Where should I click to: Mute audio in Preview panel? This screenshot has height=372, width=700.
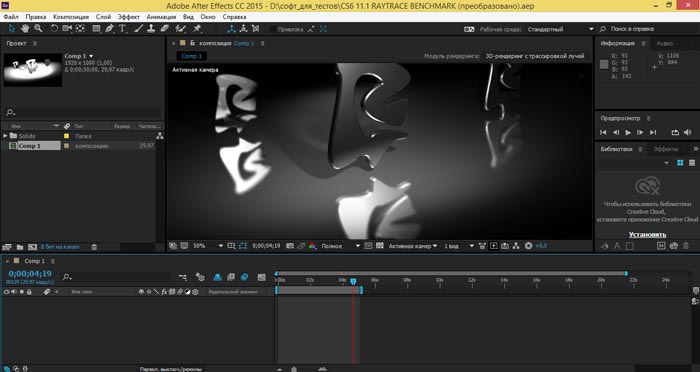[x=688, y=132]
